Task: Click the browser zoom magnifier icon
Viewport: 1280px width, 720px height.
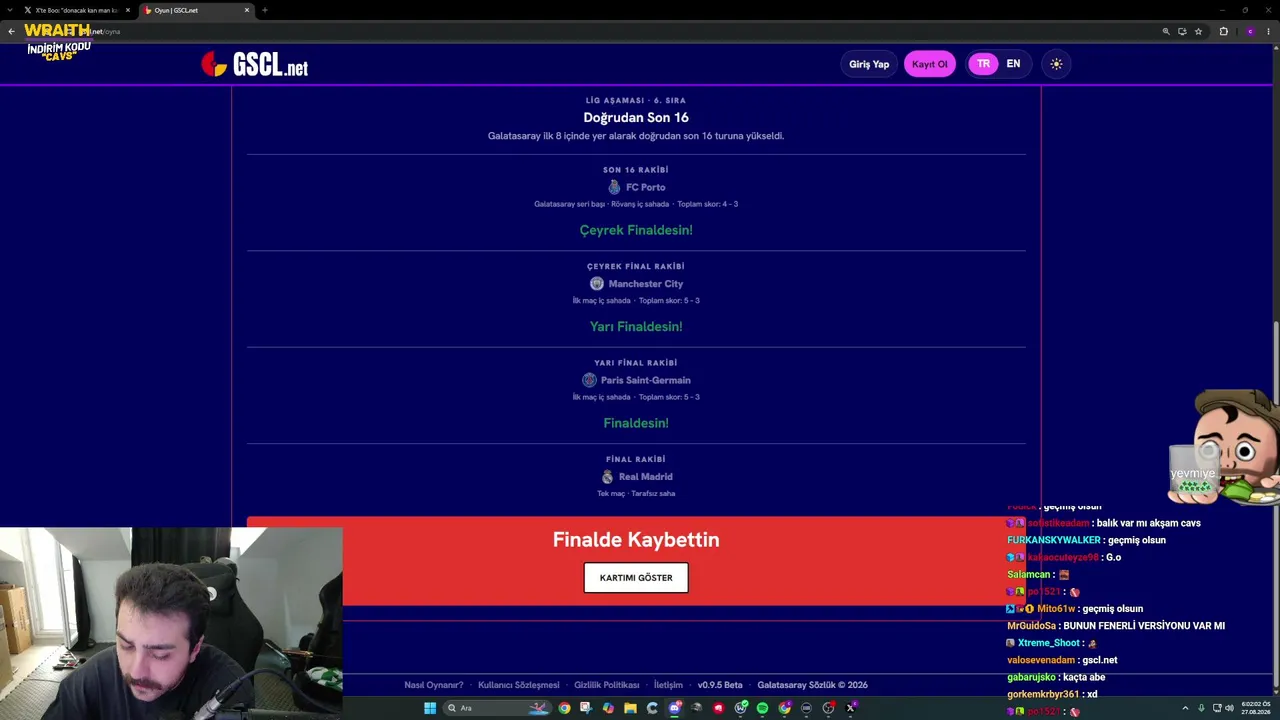Action: (1166, 31)
